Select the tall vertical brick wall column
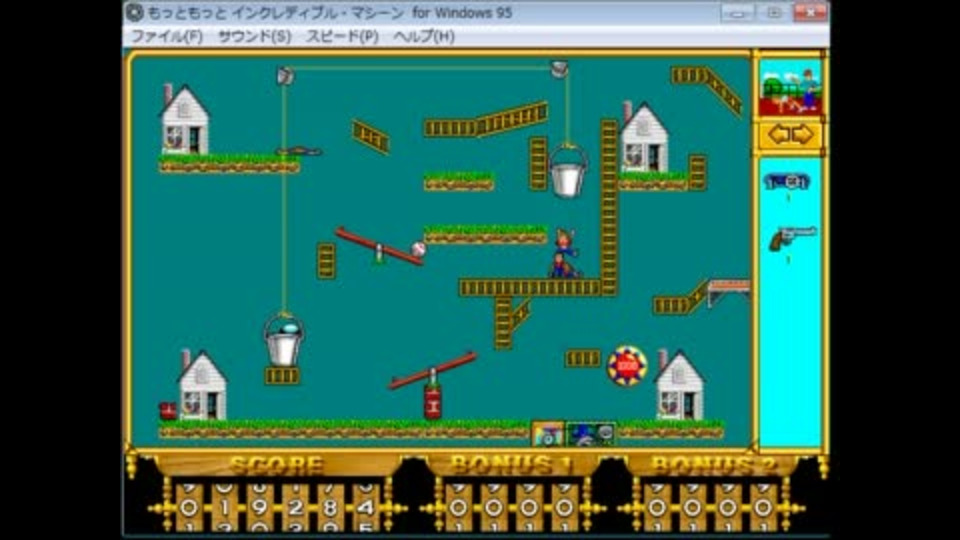Viewport: 960px width, 540px height. [609, 208]
